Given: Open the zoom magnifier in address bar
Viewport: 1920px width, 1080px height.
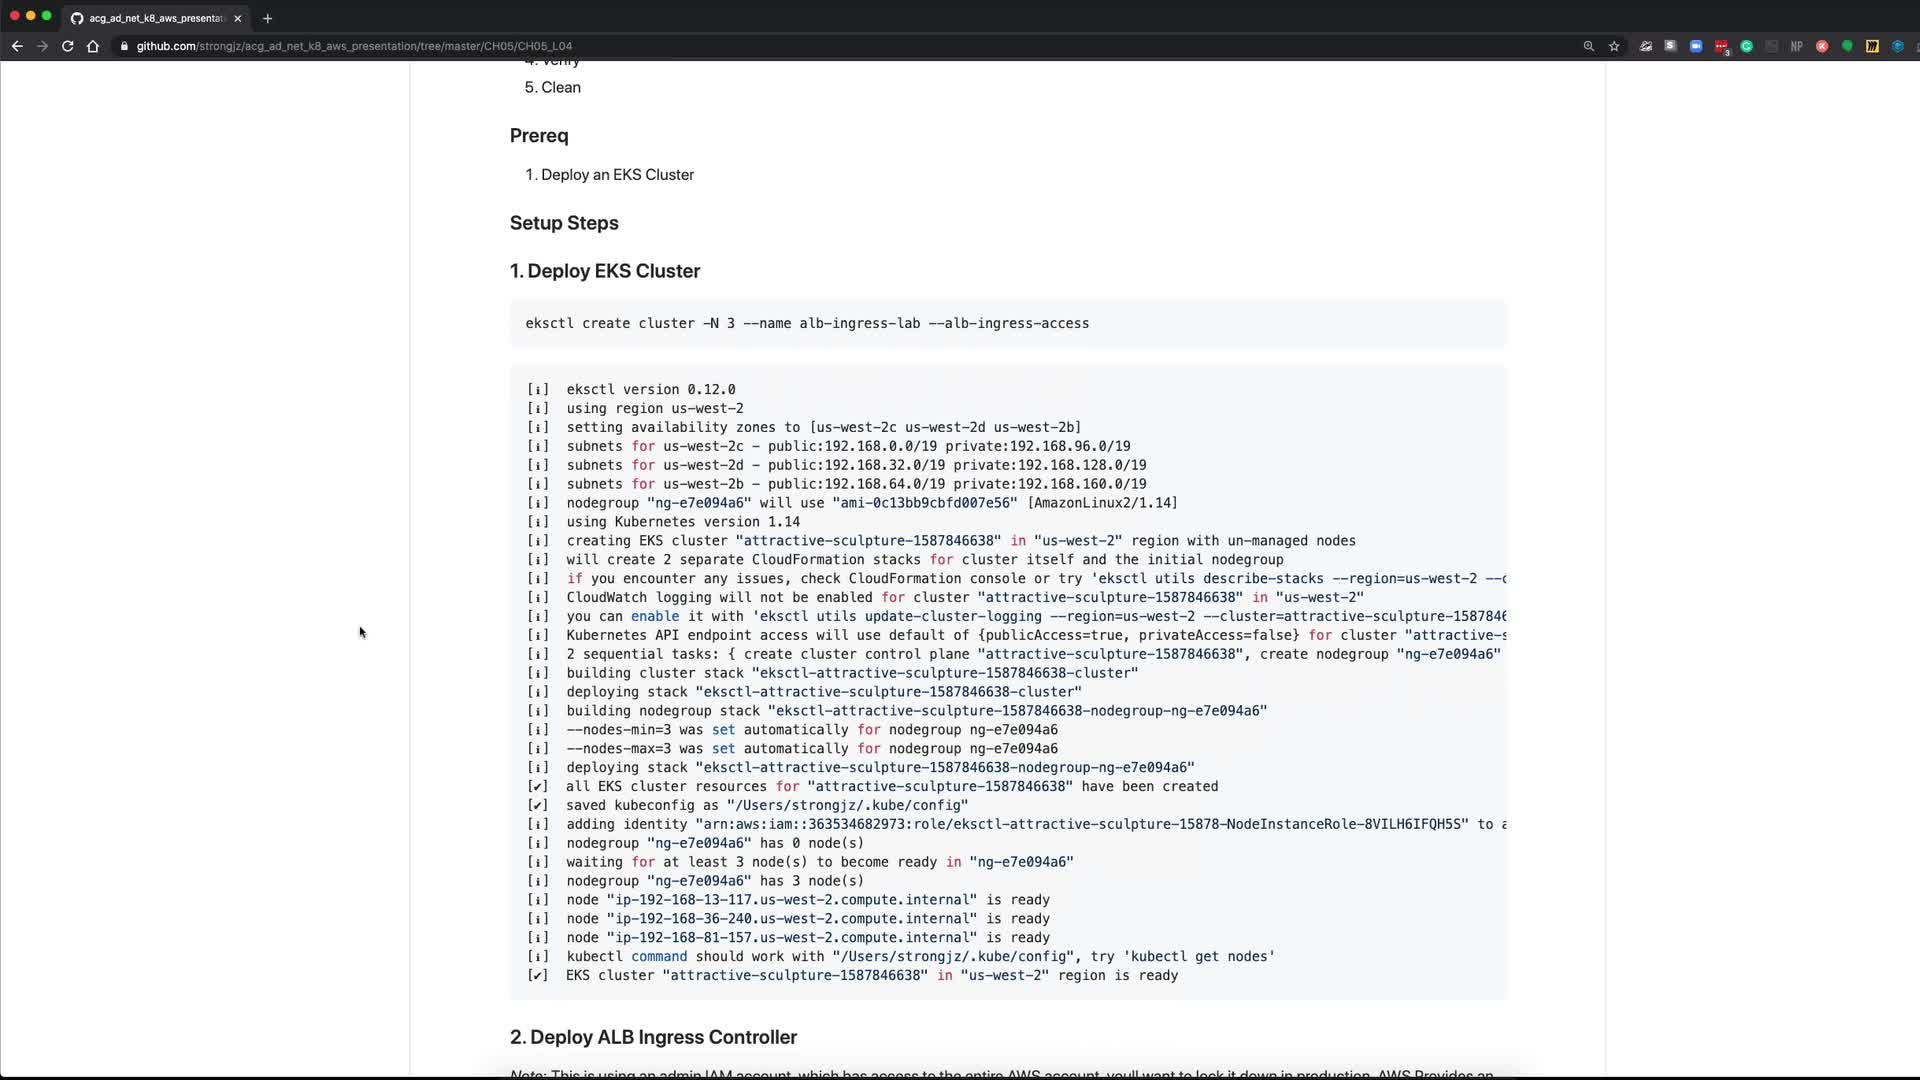Looking at the screenshot, I should [x=1588, y=46].
